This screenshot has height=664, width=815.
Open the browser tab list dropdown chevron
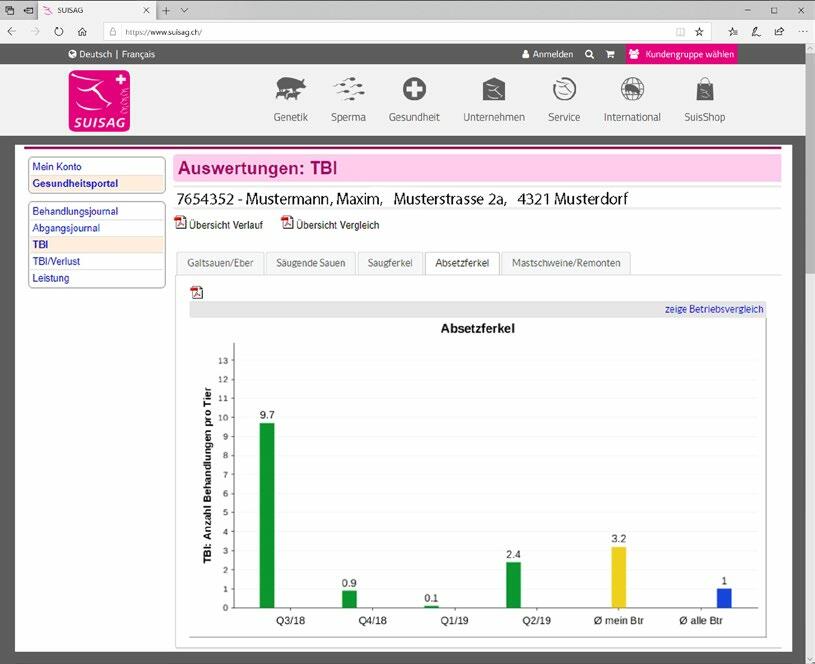[x=184, y=9]
